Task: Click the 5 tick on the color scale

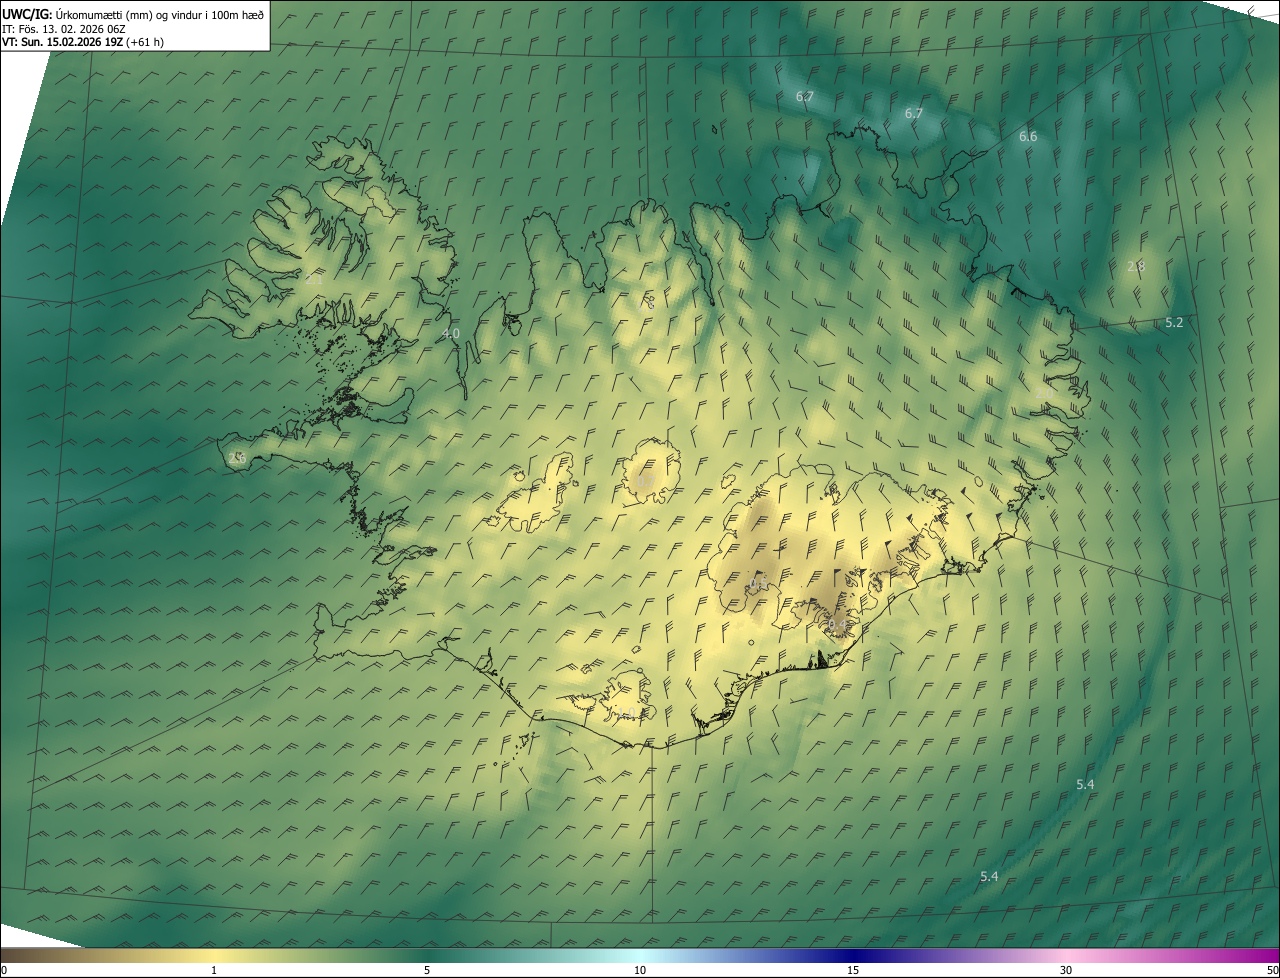Action: click(427, 970)
